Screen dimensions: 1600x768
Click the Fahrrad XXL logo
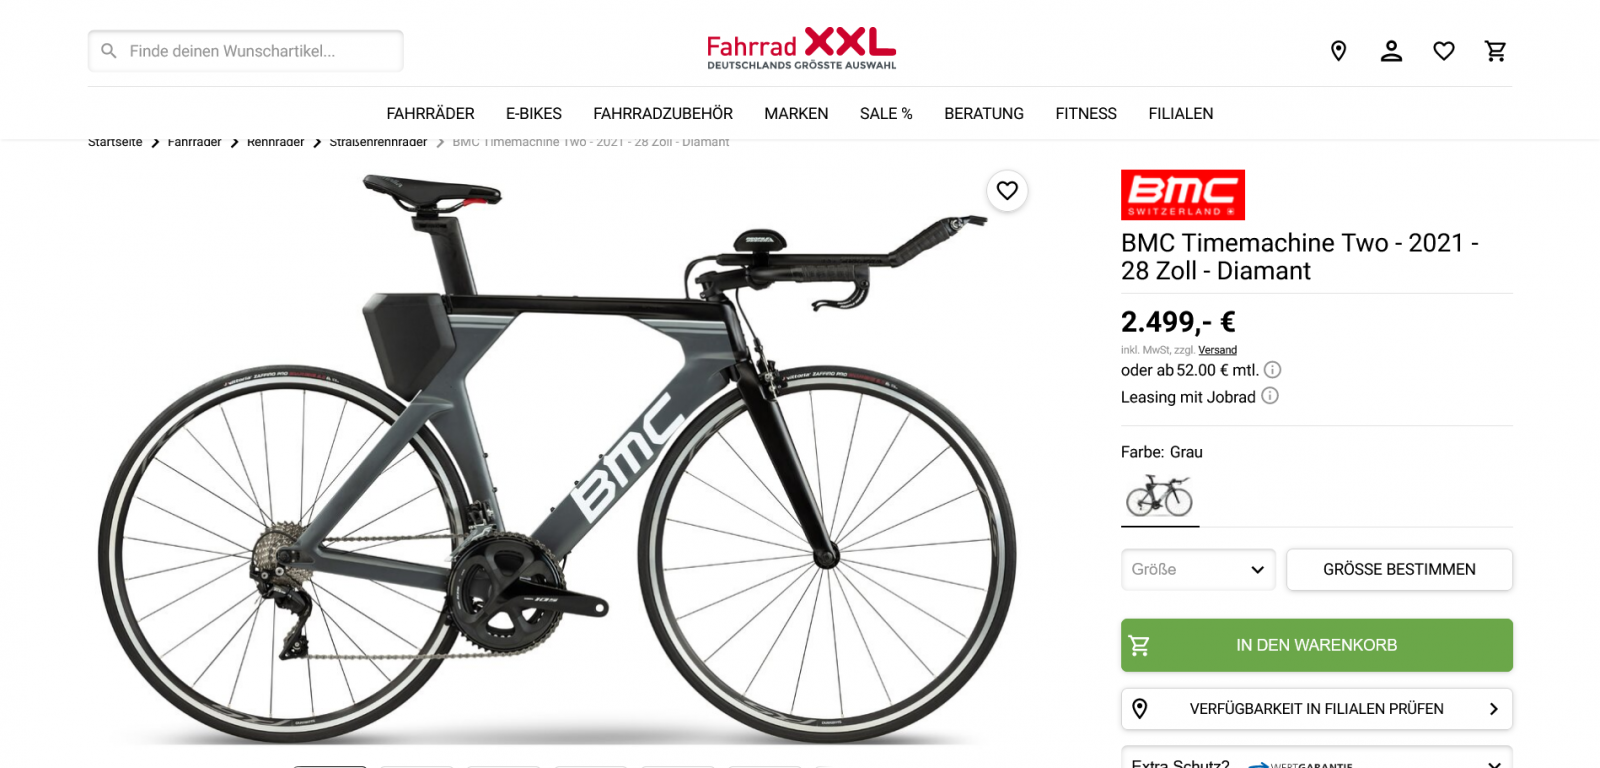coord(801,49)
